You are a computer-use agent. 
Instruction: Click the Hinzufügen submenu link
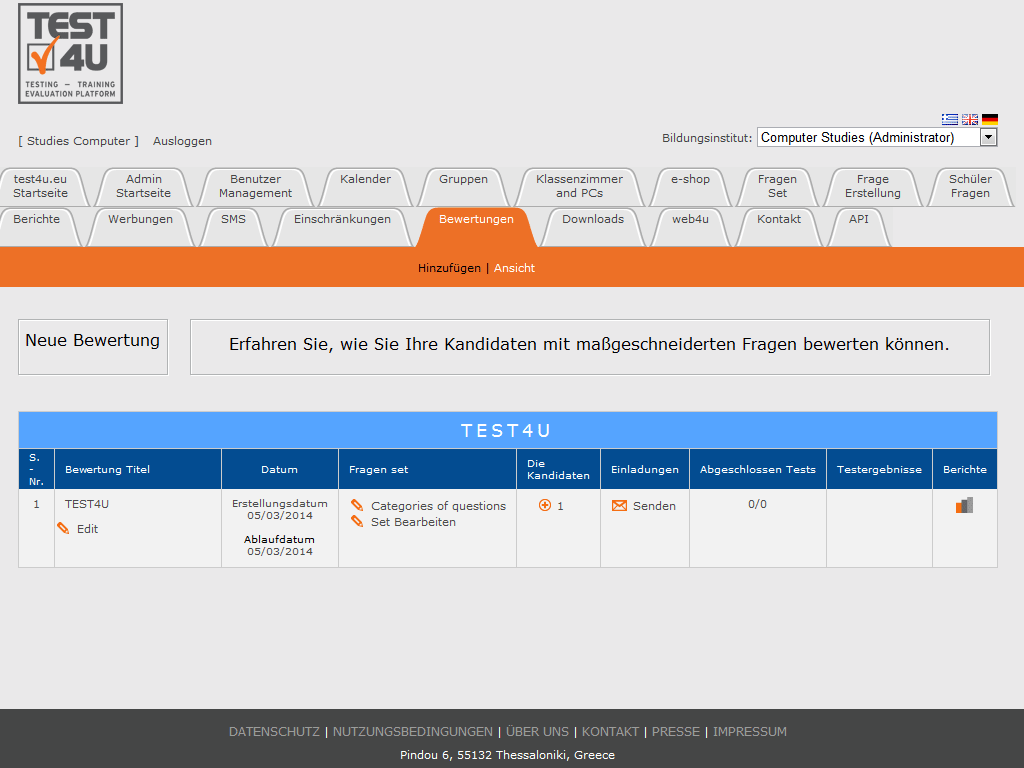coord(449,268)
